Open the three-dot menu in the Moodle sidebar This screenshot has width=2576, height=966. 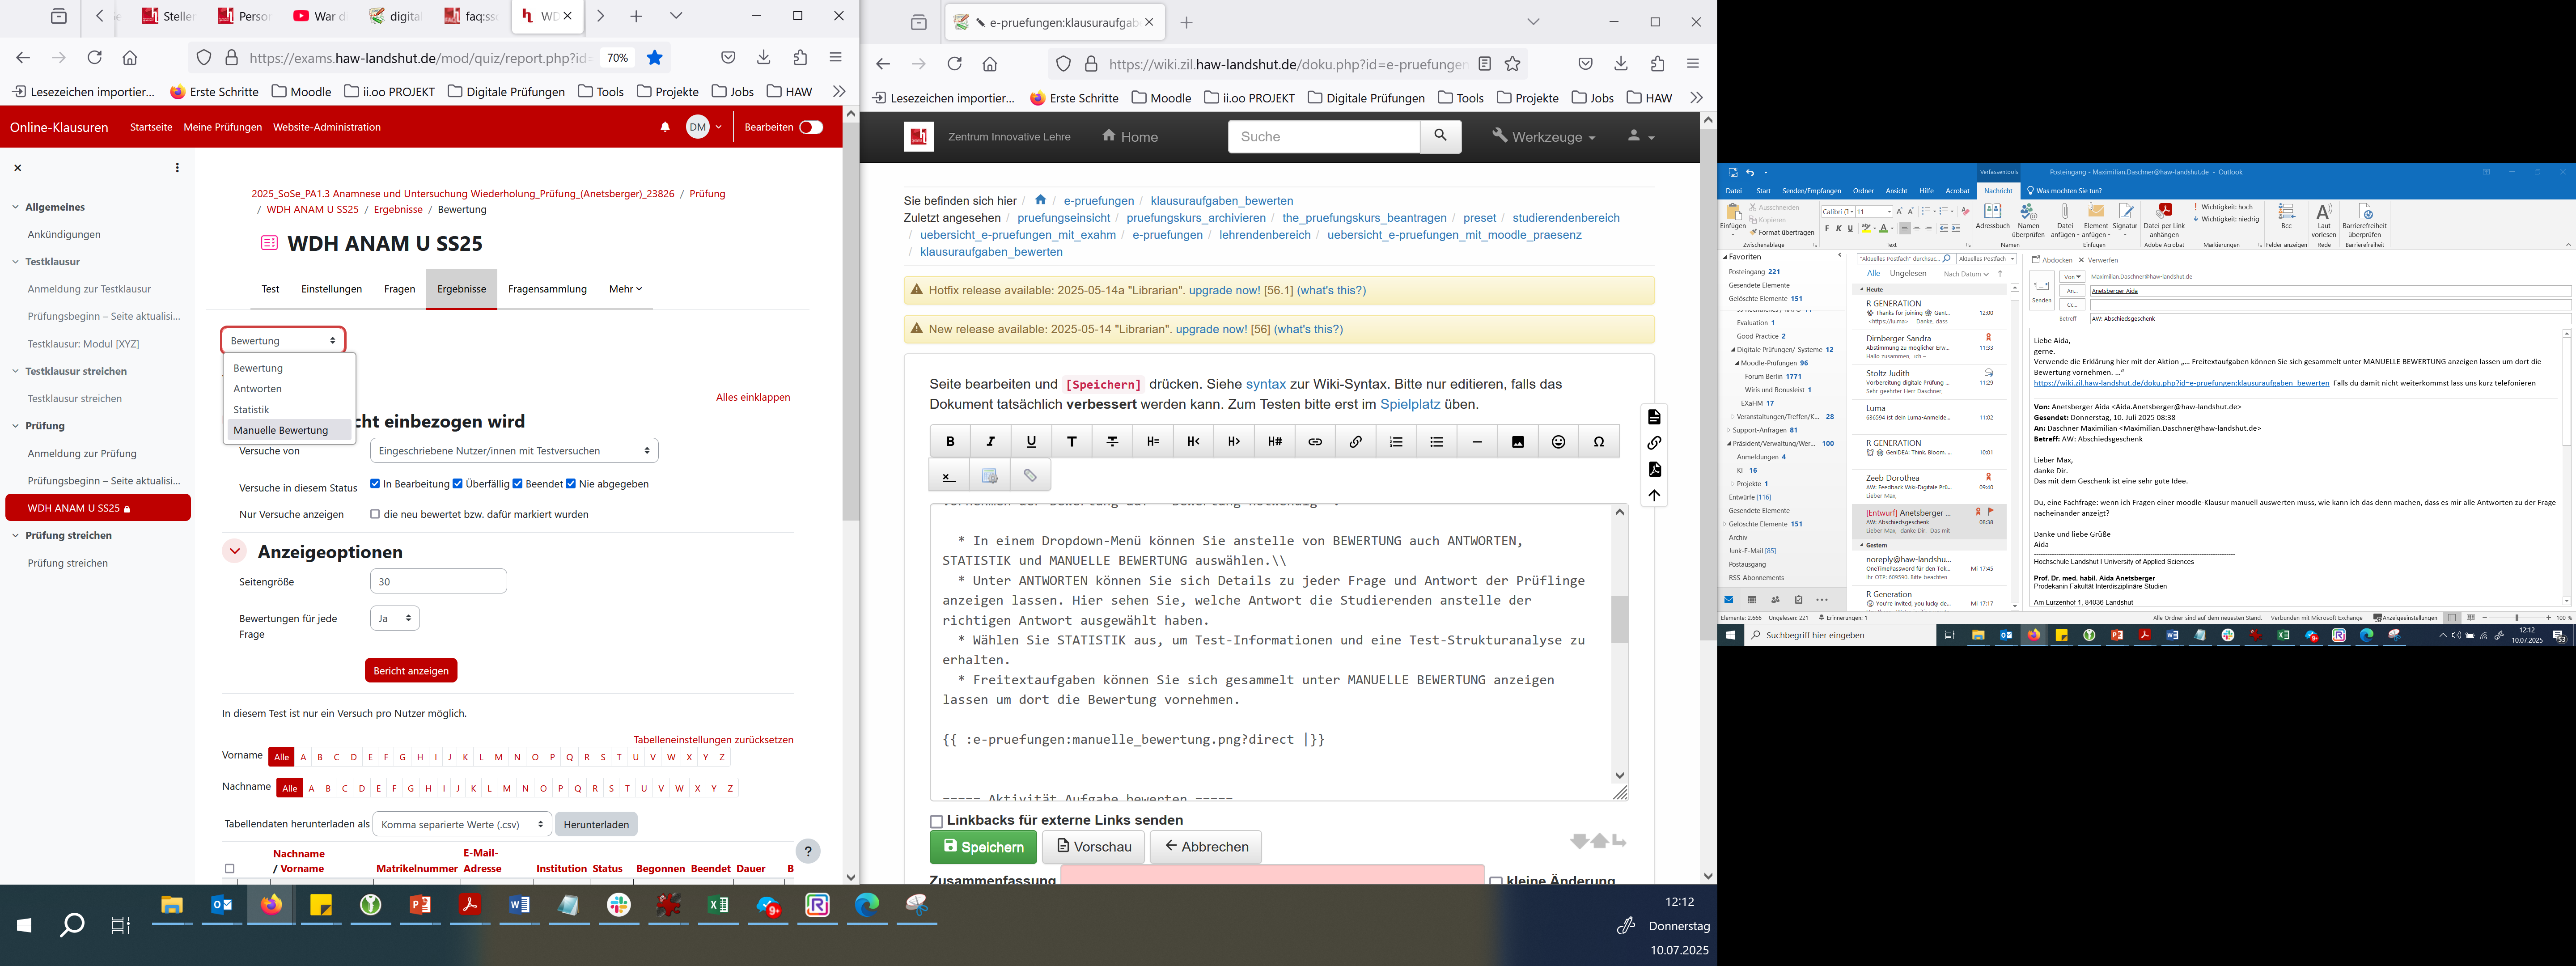tap(177, 168)
